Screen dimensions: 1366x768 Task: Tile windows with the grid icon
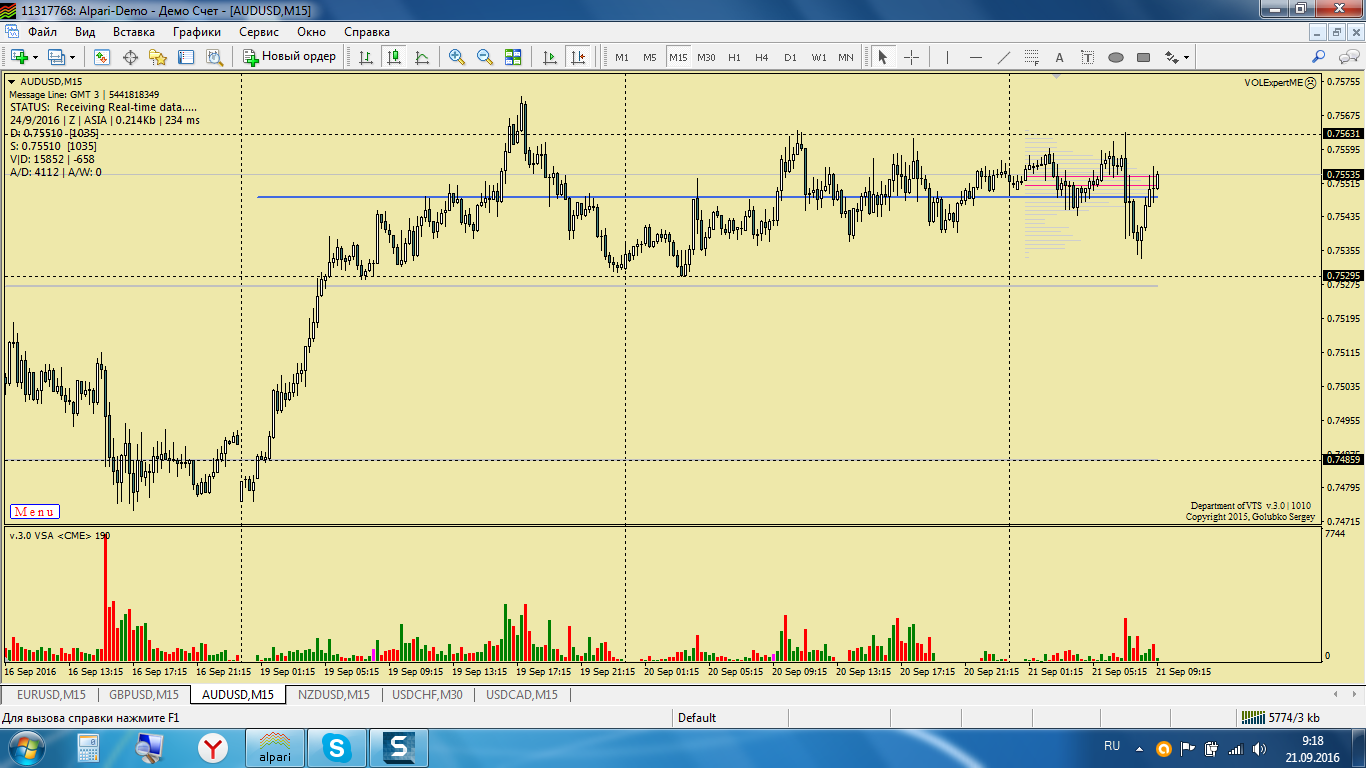point(513,57)
